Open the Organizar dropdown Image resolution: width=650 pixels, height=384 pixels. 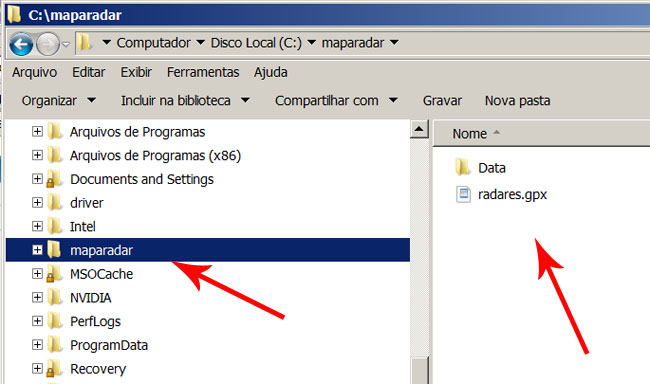(58, 101)
